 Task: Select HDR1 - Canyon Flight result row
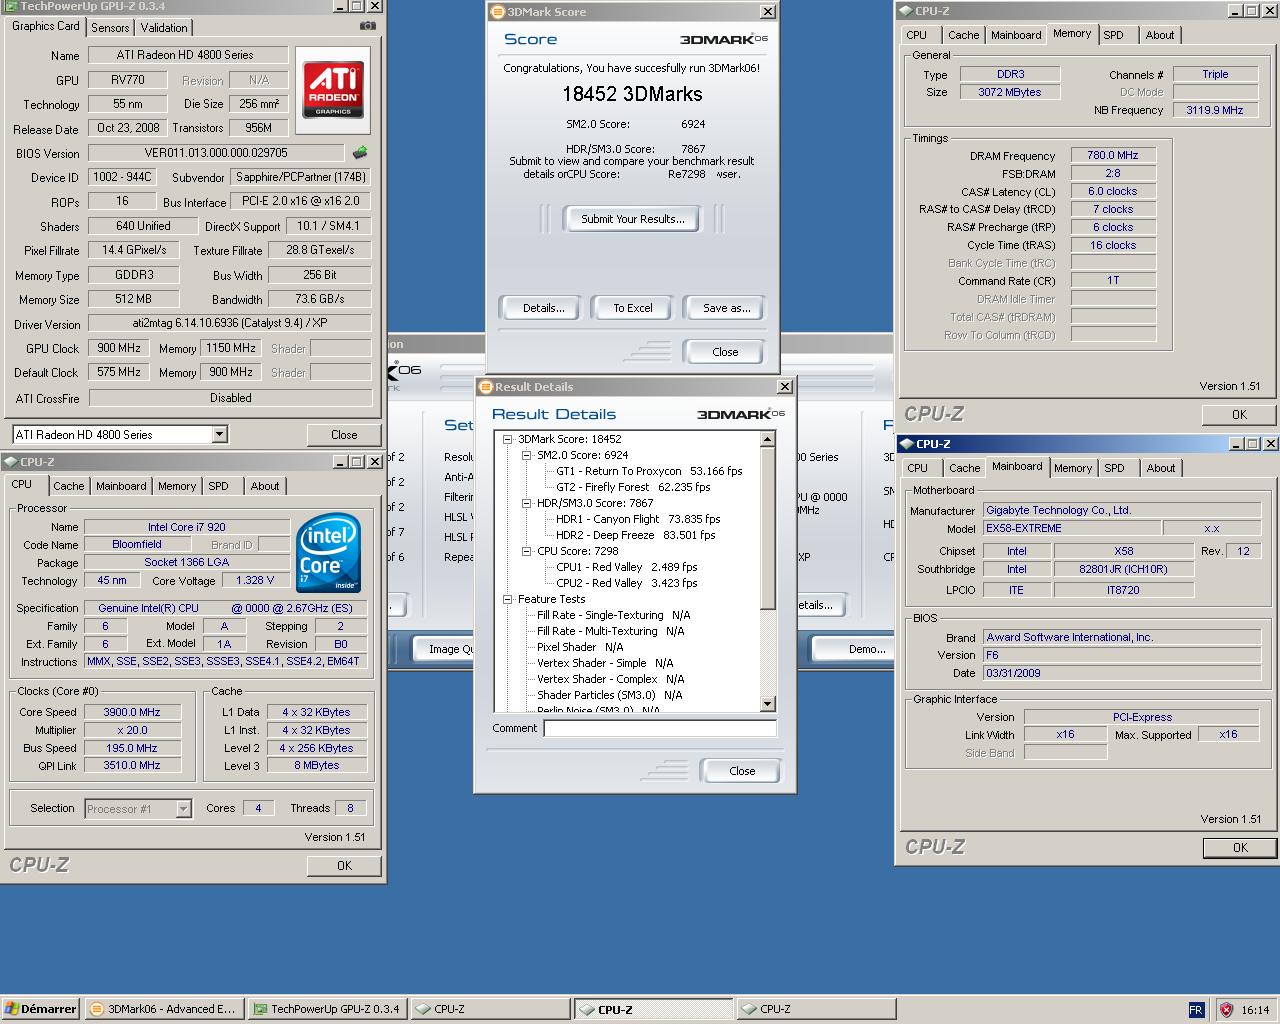[x=638, y=519]
